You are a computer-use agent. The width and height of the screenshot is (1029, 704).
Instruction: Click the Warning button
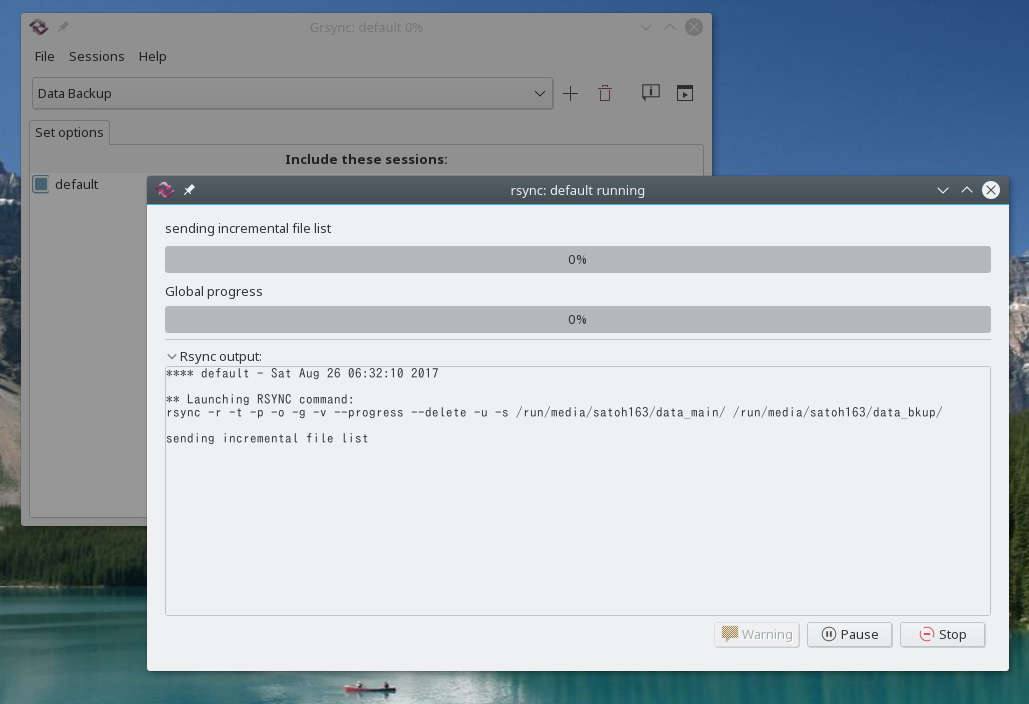[x=757, y=634]
